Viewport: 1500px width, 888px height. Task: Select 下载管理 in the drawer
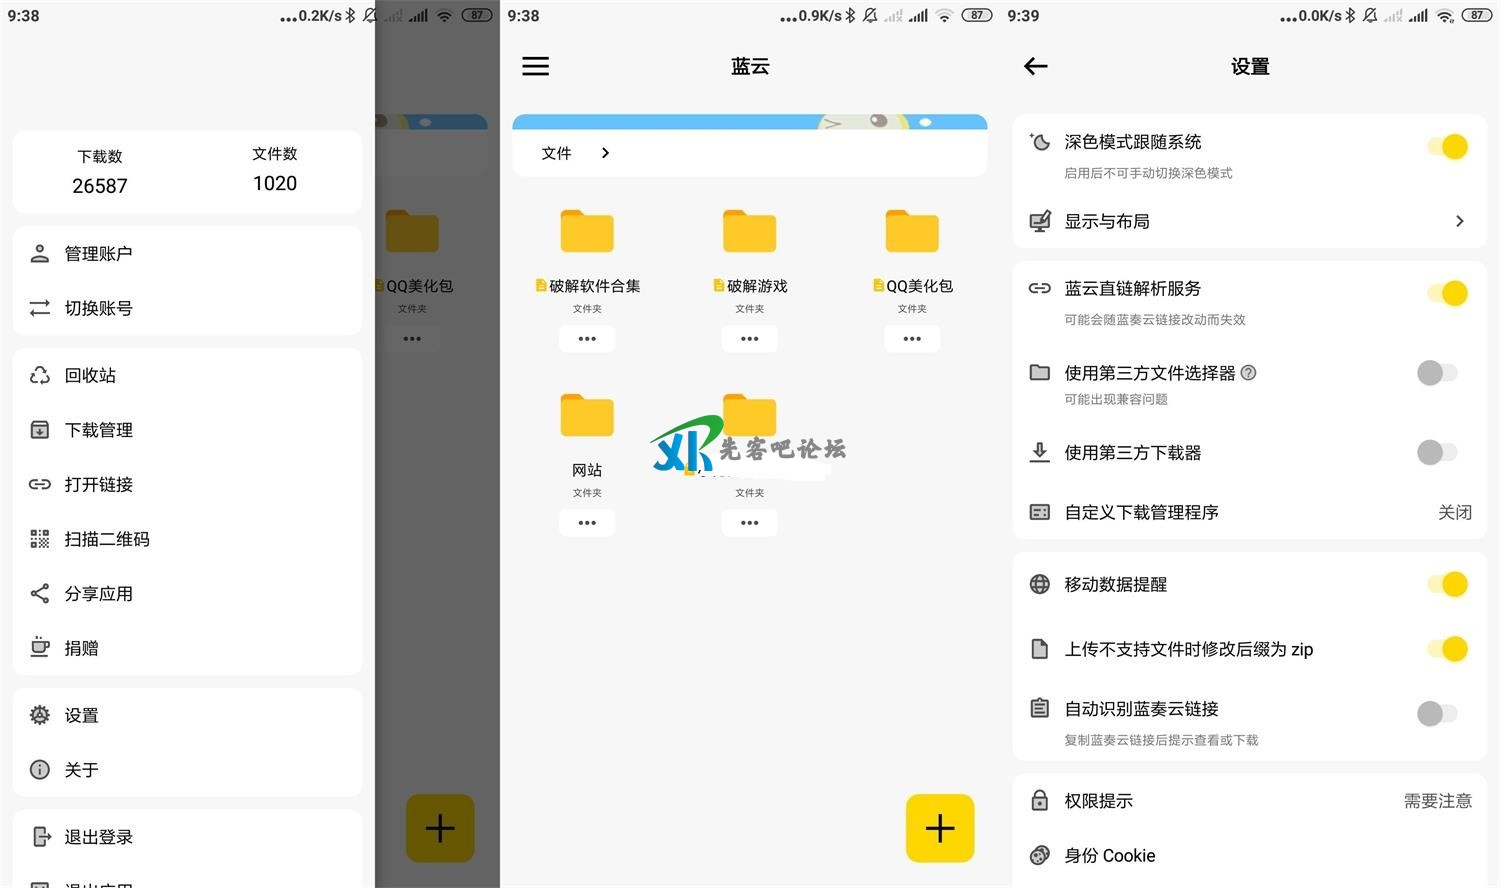click(x=98, y=430)
